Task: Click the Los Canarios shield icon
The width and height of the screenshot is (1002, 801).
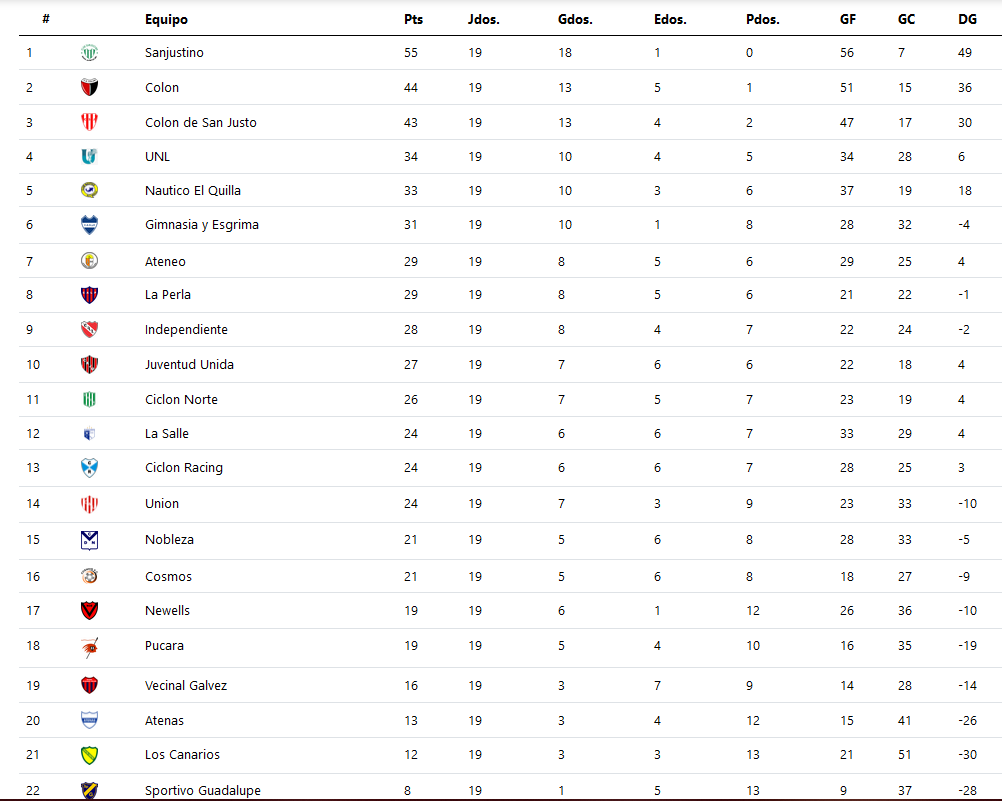Action: (x=89, y=755)
